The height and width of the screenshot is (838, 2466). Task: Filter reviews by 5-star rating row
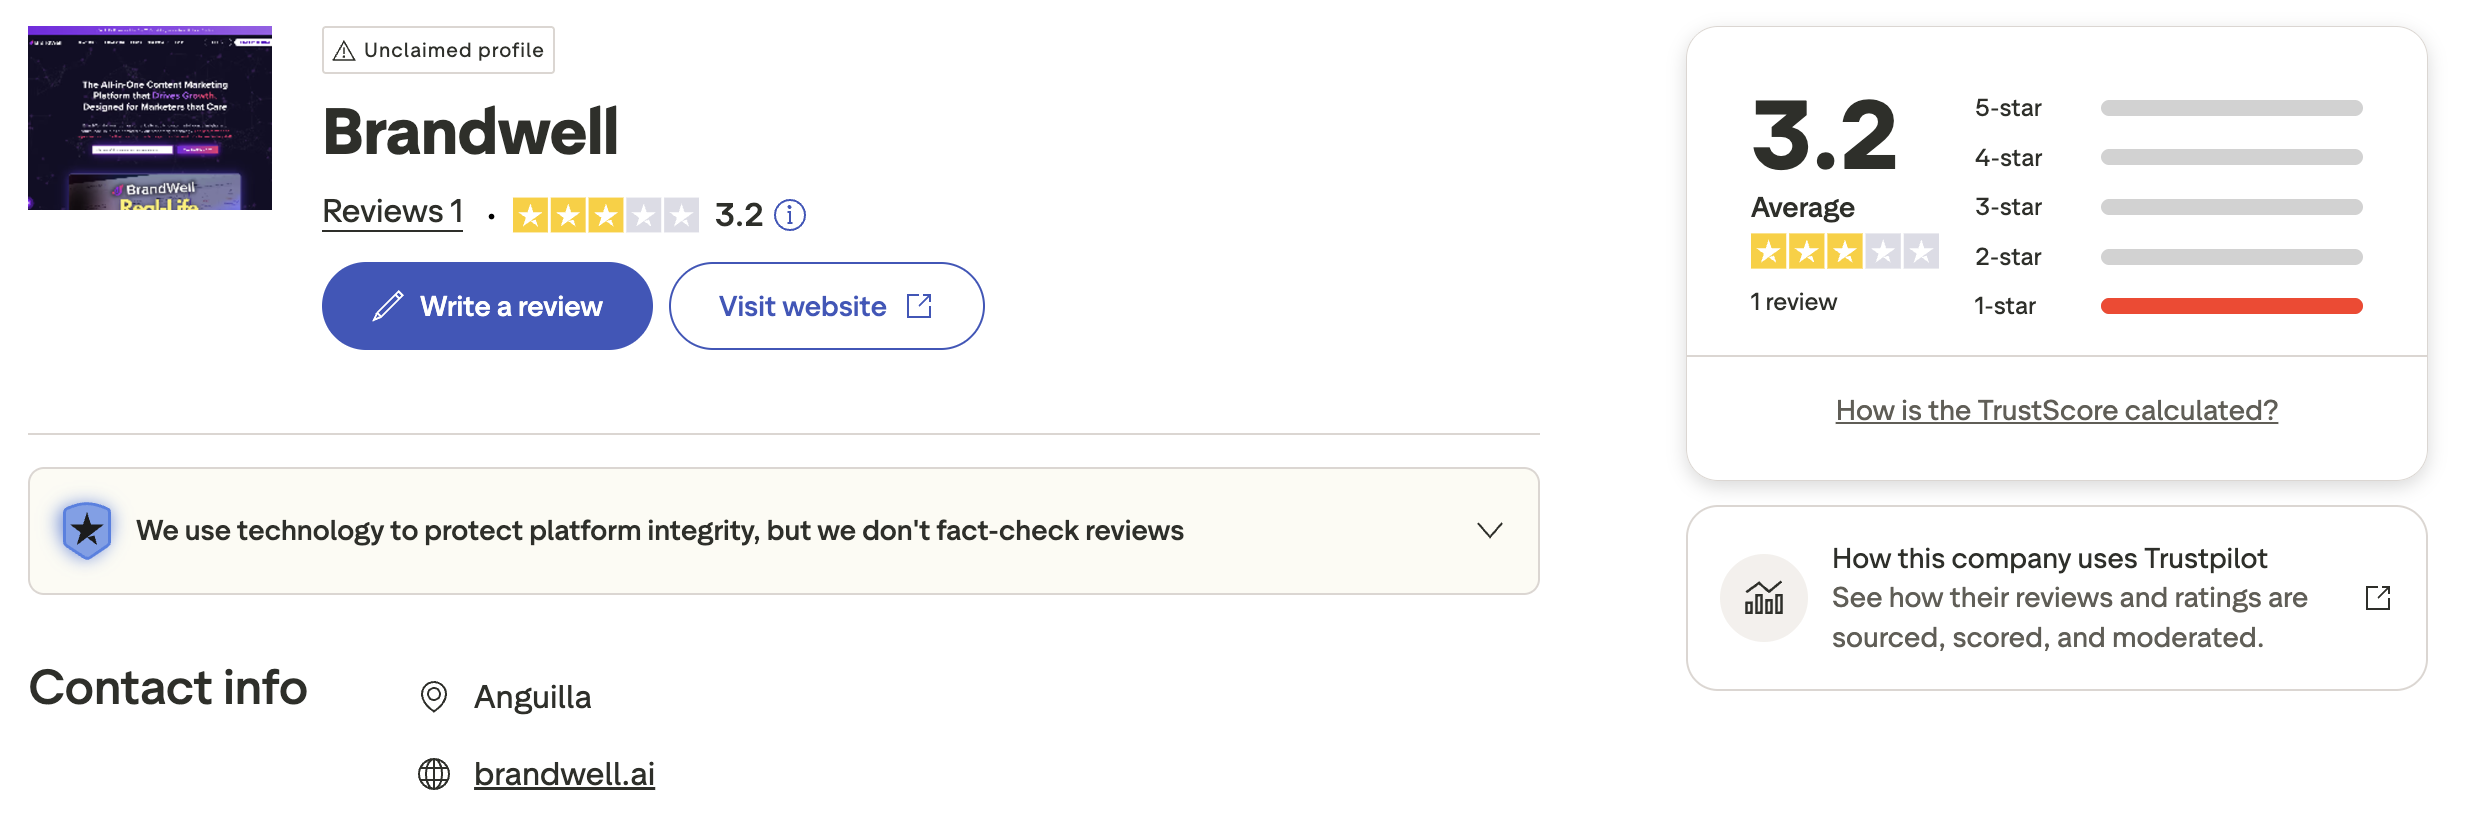point(2168,108)
